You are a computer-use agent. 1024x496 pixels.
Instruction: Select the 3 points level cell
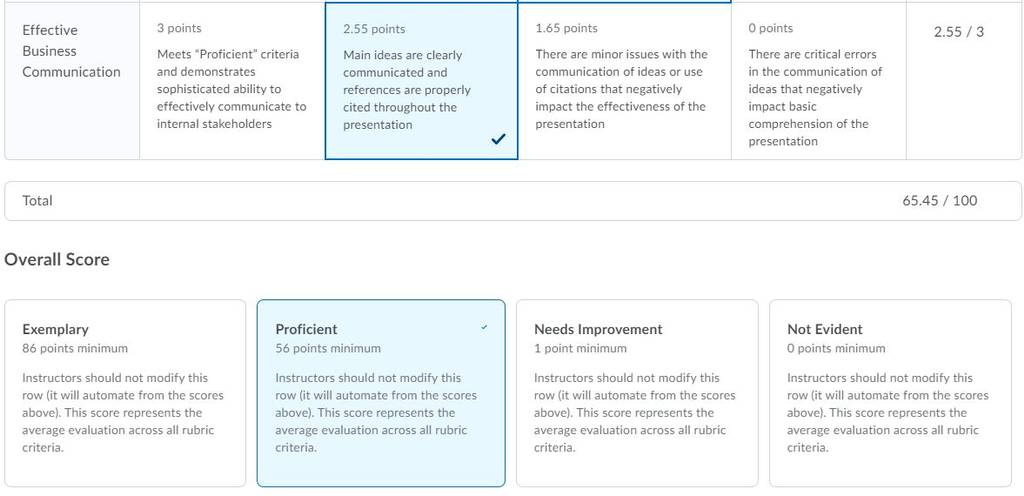click(232, 80)
